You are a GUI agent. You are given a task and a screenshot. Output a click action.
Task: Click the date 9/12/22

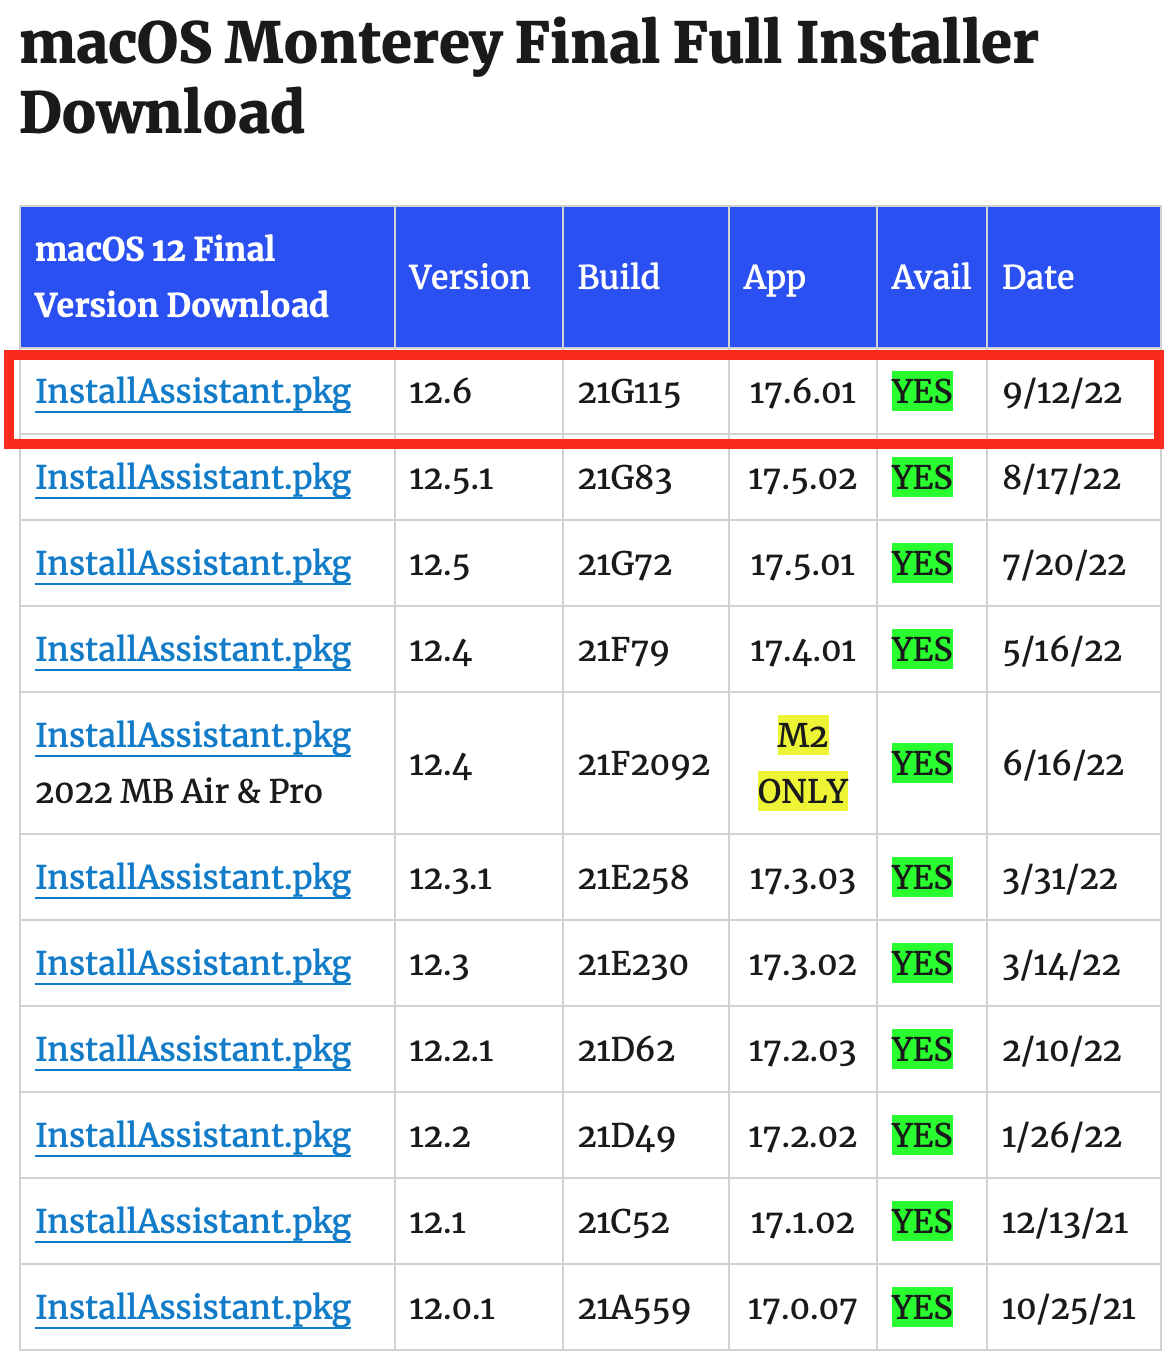pyautogui.click(x=1062, y=393)
